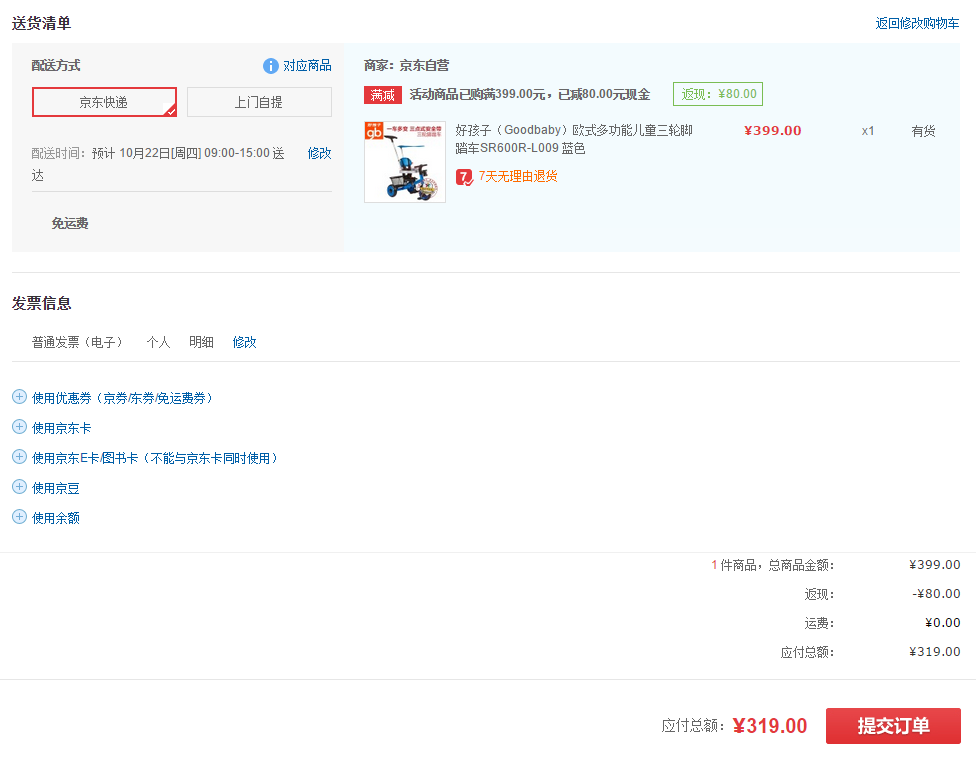
Task: Open the Goodbaby tricycle product title
Action: point(573,139)
